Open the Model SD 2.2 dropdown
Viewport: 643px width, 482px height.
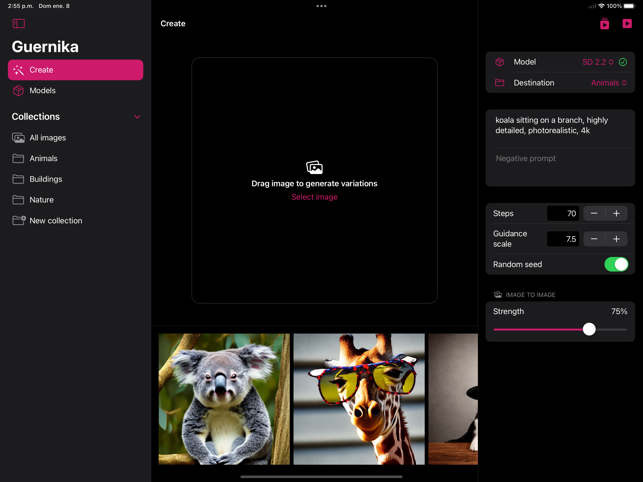(598, 62)
